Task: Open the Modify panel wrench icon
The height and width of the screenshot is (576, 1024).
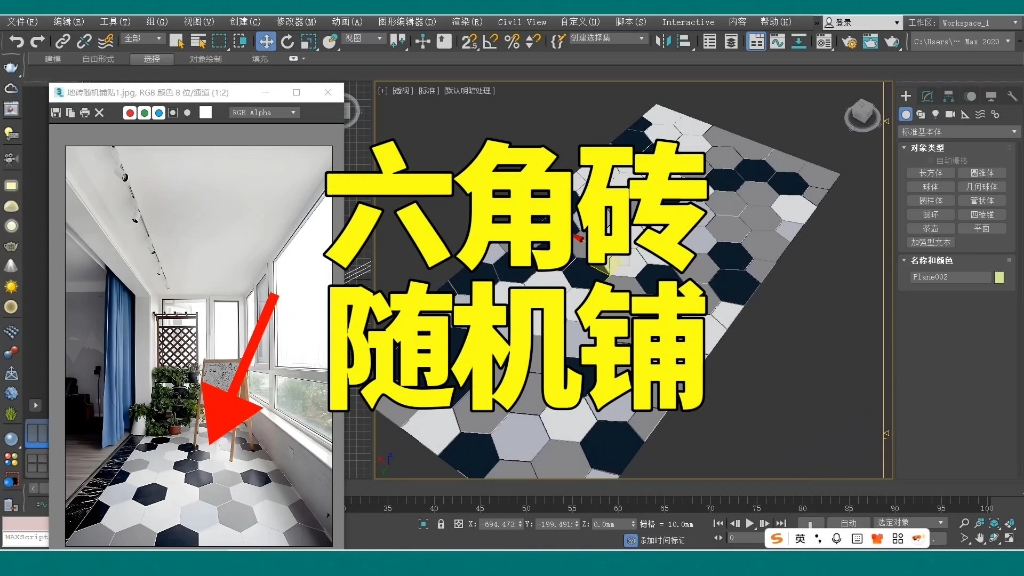Action: (x=1014, y=96)
